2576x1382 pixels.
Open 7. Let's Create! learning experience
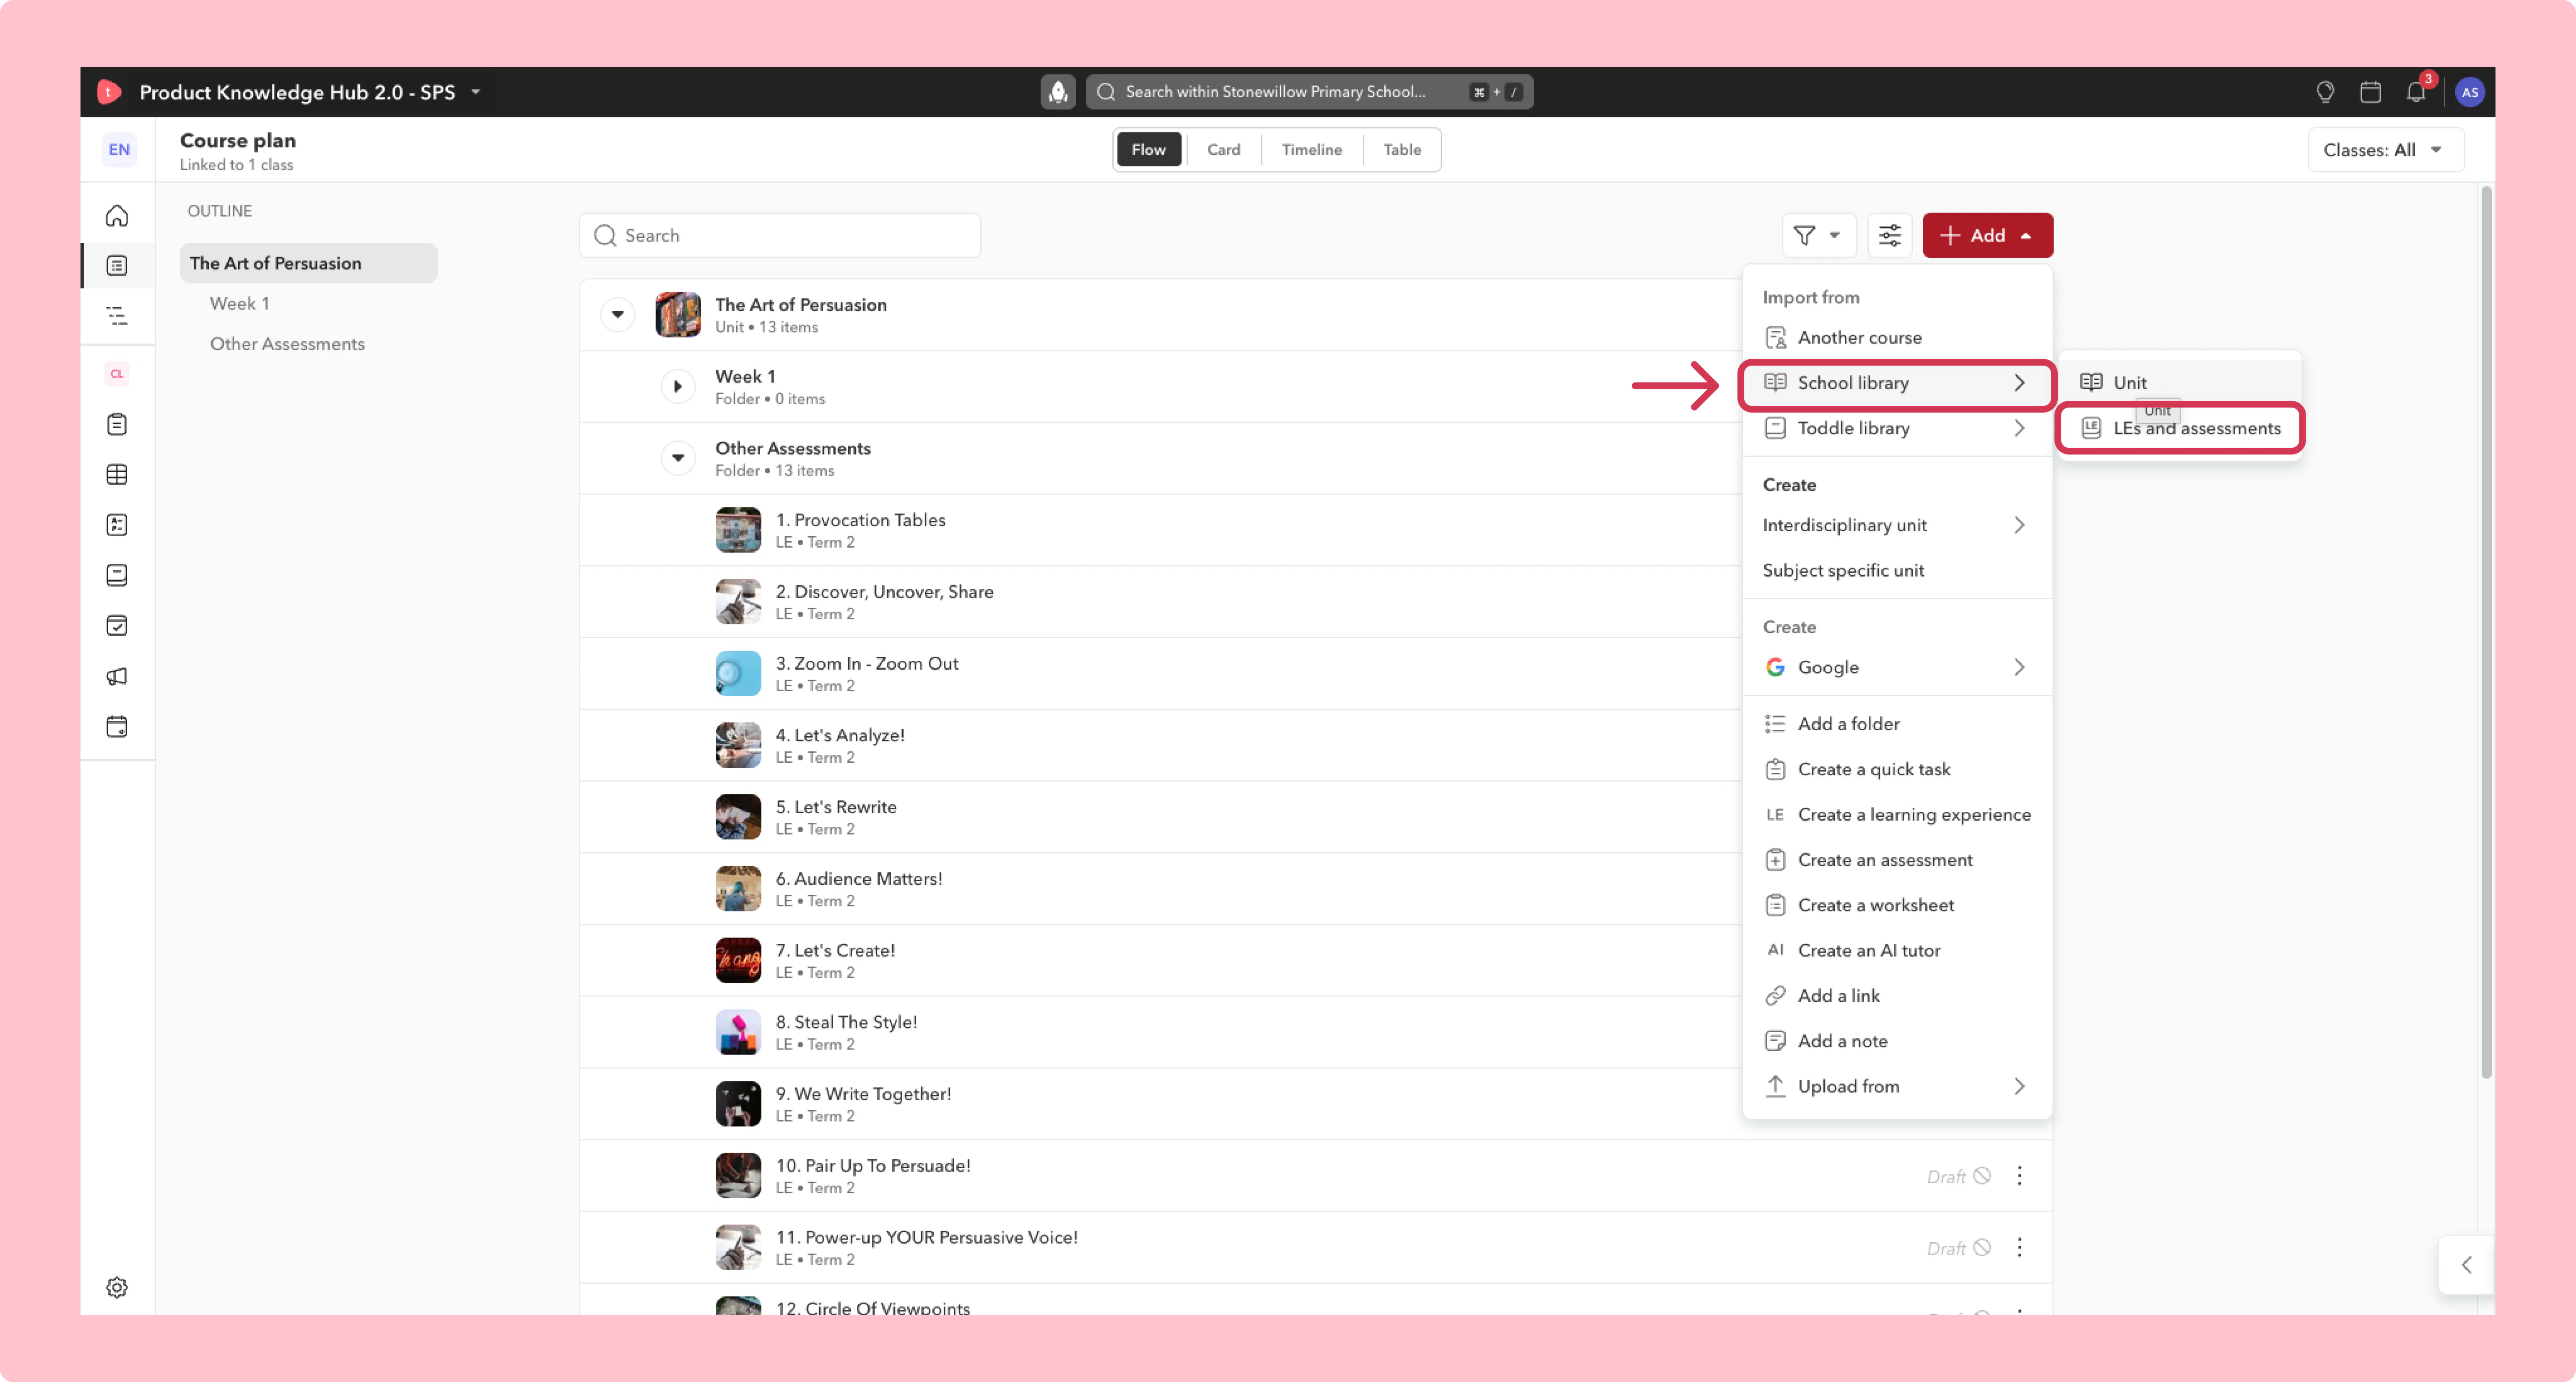point(835,950)
